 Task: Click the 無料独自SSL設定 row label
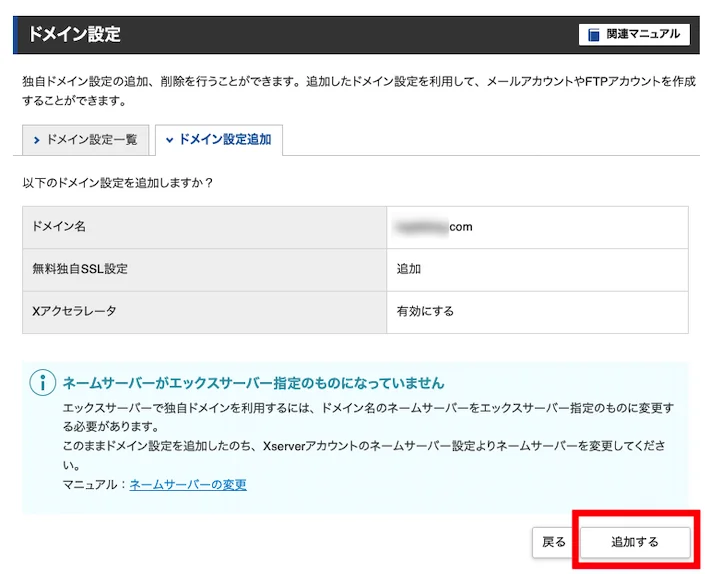(80, 269)
